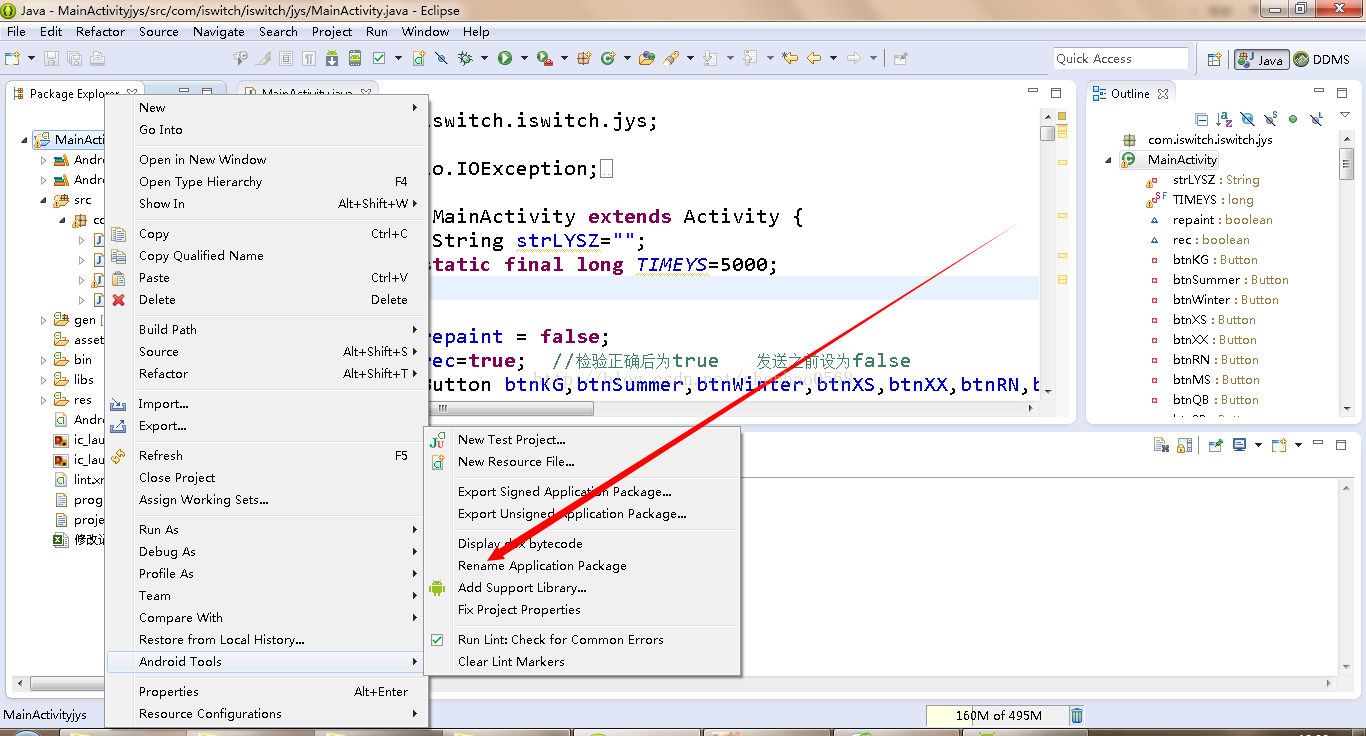Toggle Hide Local Types in Outline toolbar
This screenshot has height=736, width=1366.
coord(1316,119)
